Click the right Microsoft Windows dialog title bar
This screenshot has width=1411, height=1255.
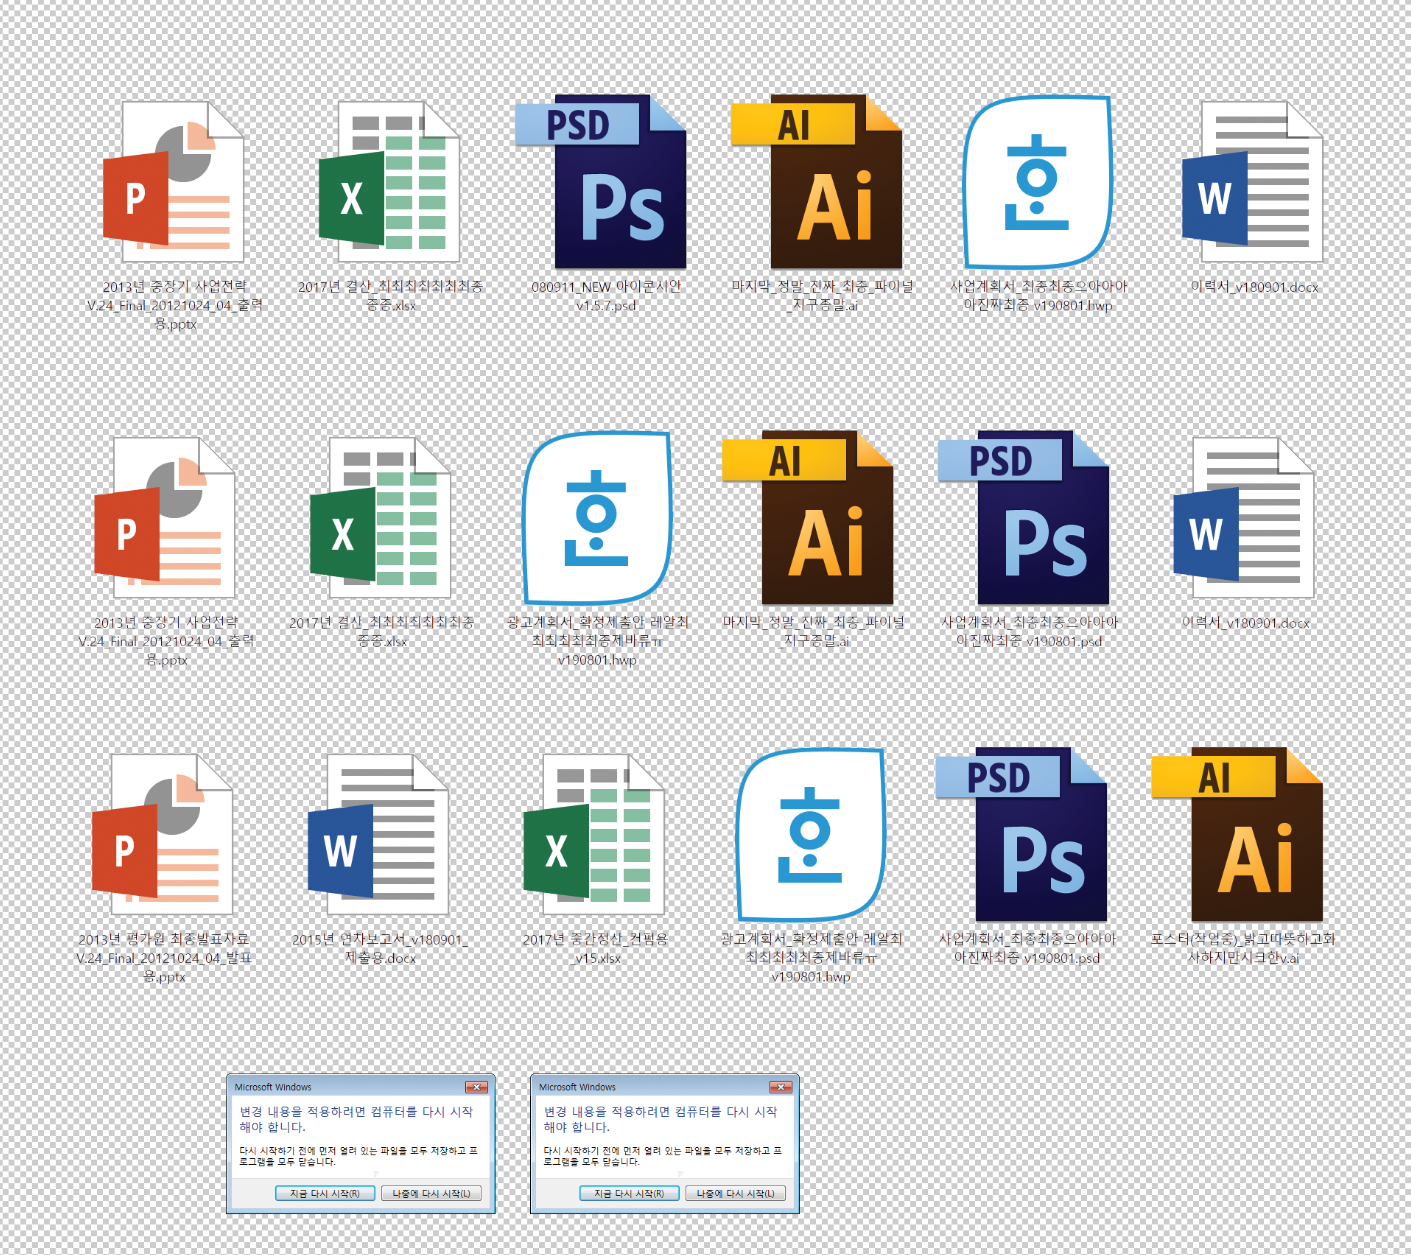point(640,1087)
